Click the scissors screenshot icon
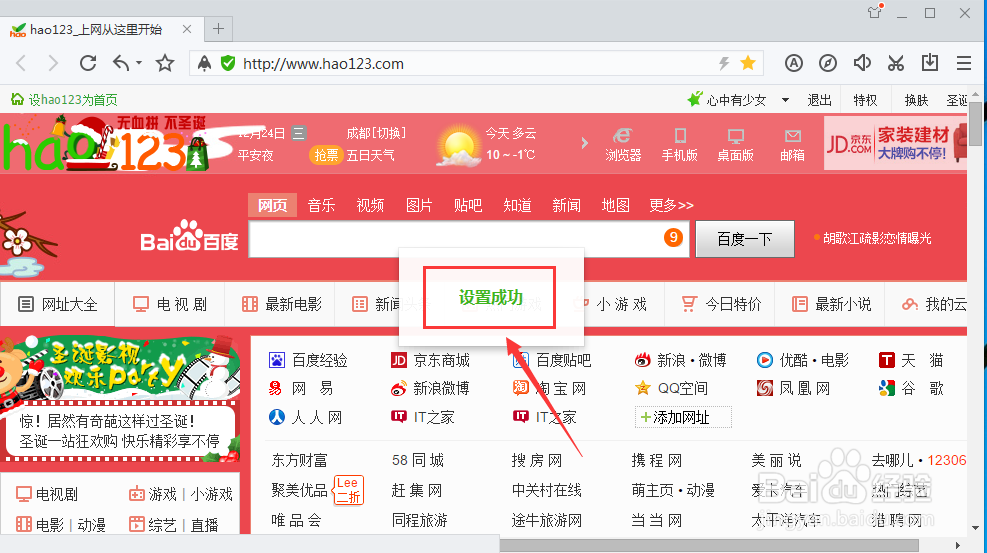The image size is (987, 553). (896, 63)
